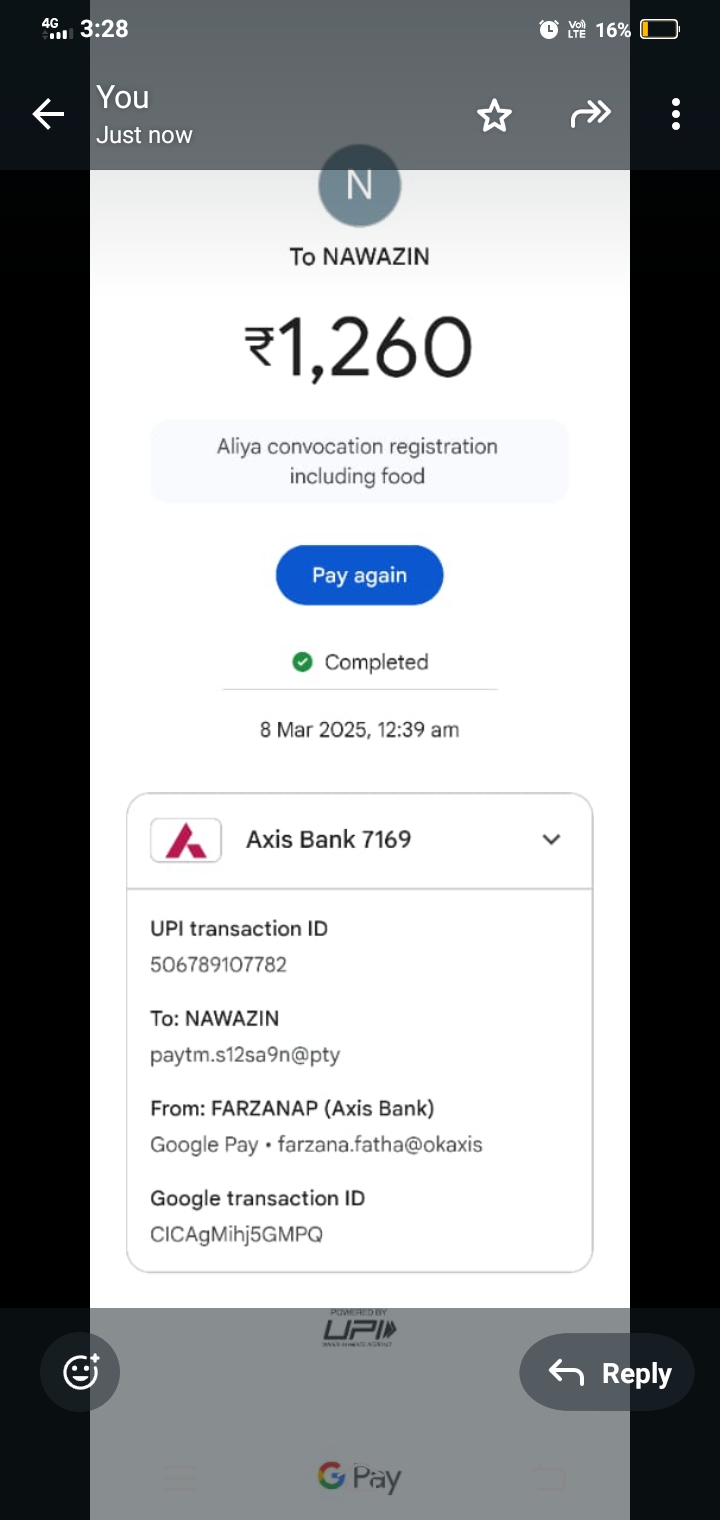Tap the battery indicator in status bar
This screenshot has width=720, height=1520.
tap(660, 30)
